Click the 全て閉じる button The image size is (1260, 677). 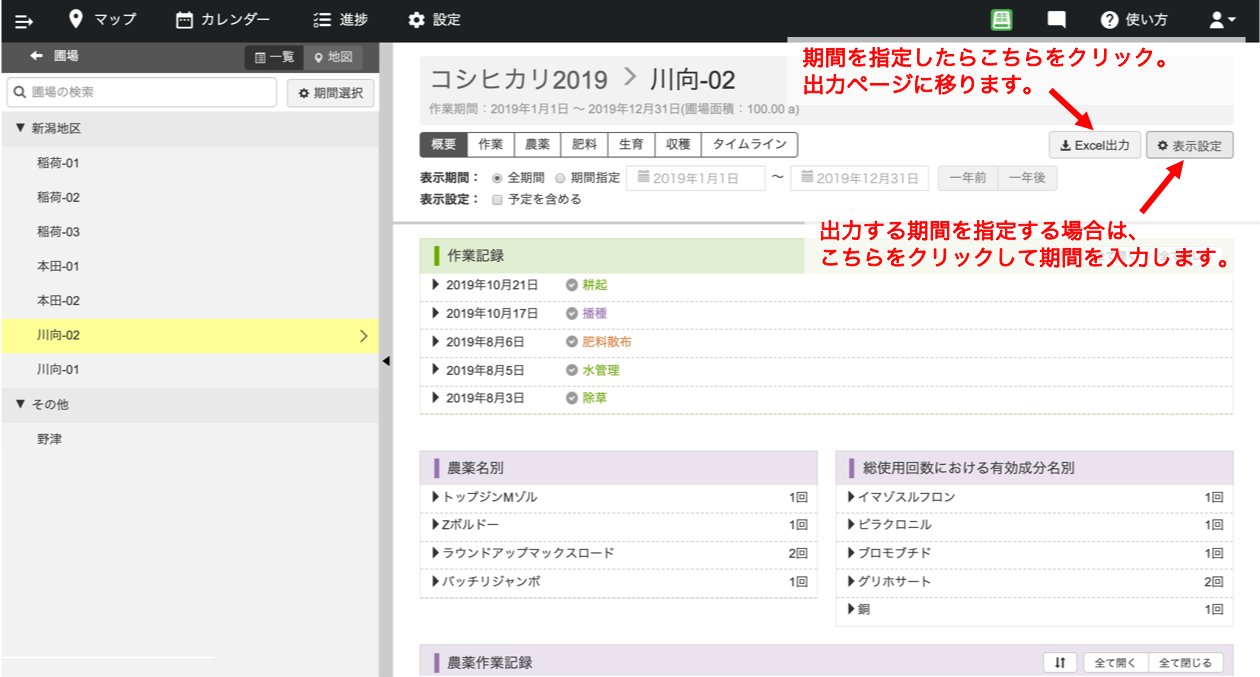point(1186,663)
